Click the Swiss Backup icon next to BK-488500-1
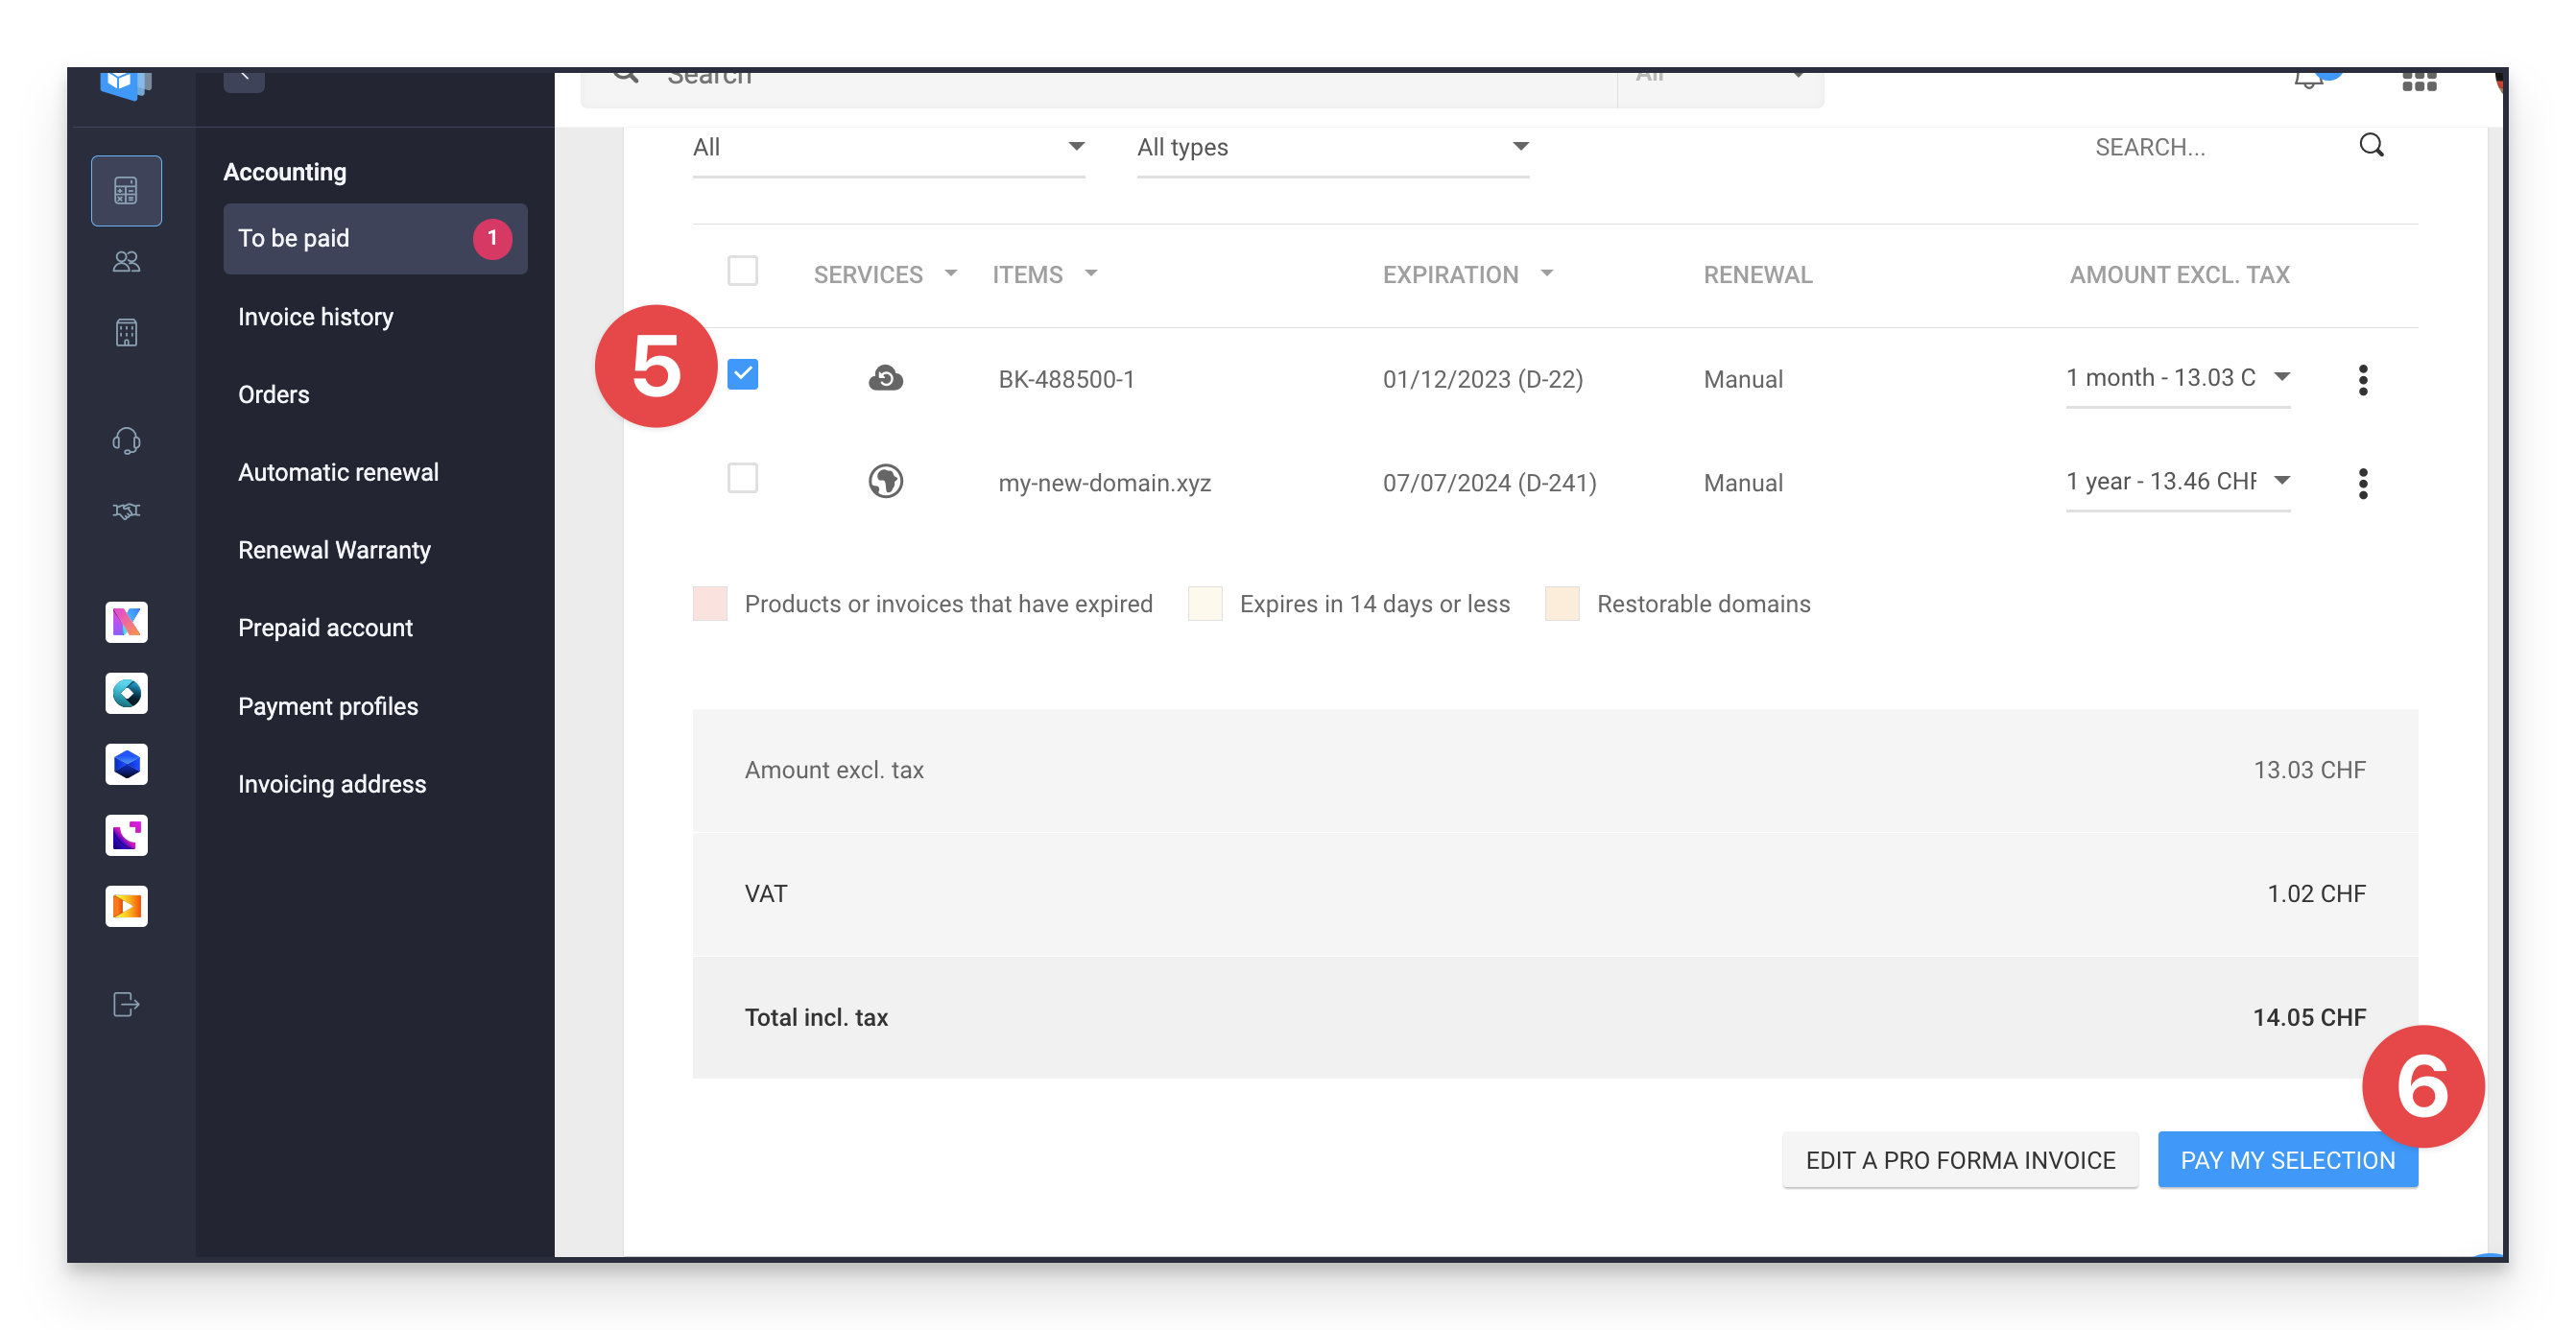The image size is (2576, 1330). [886, 378]
